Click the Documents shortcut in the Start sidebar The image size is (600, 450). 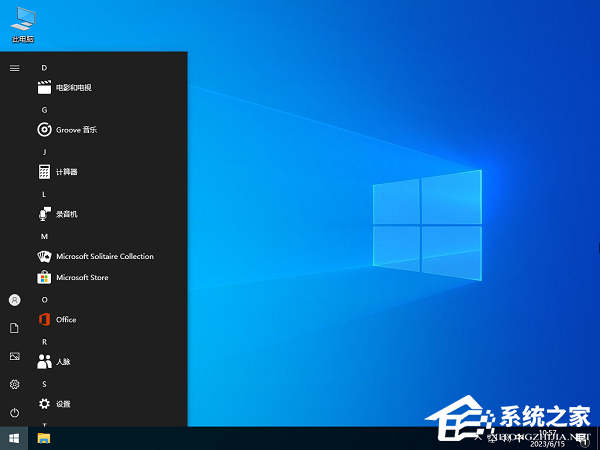tap(14, 328)
